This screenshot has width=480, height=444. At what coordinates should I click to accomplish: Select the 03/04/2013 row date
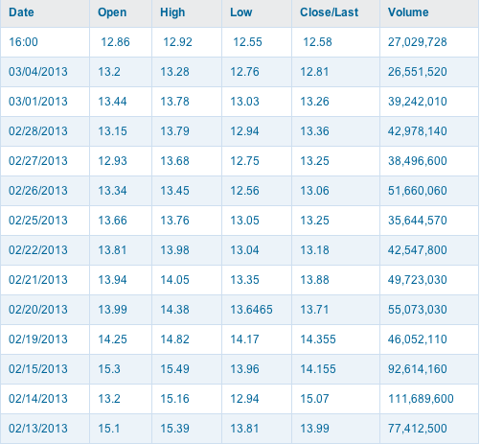point(38,72)
